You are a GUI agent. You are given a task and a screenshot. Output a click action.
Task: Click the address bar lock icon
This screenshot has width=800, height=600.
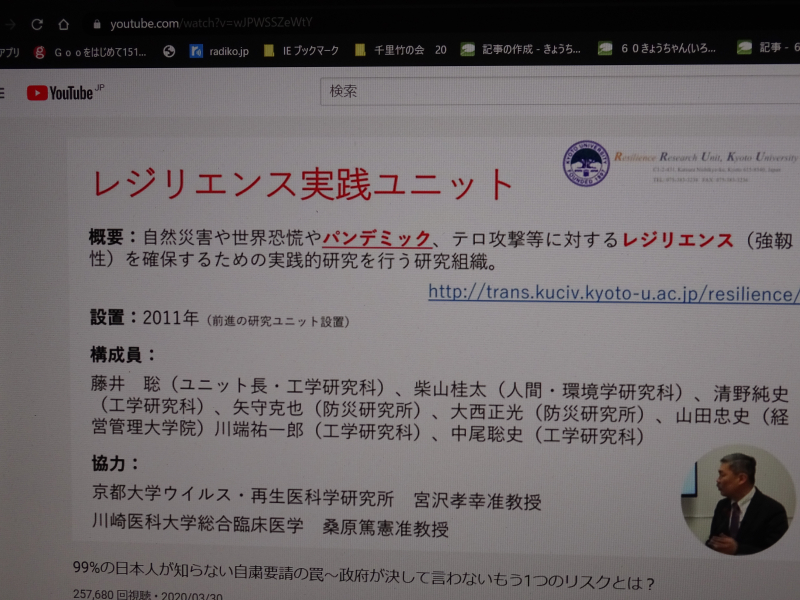tap(97, 24)
